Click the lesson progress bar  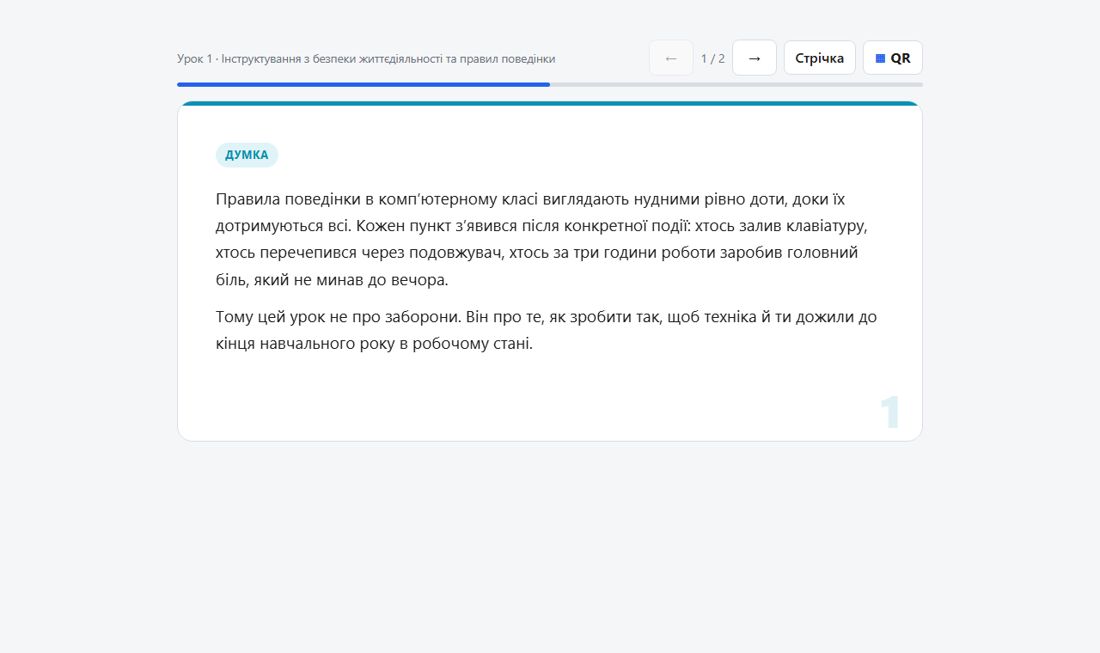tap(549, 85)
